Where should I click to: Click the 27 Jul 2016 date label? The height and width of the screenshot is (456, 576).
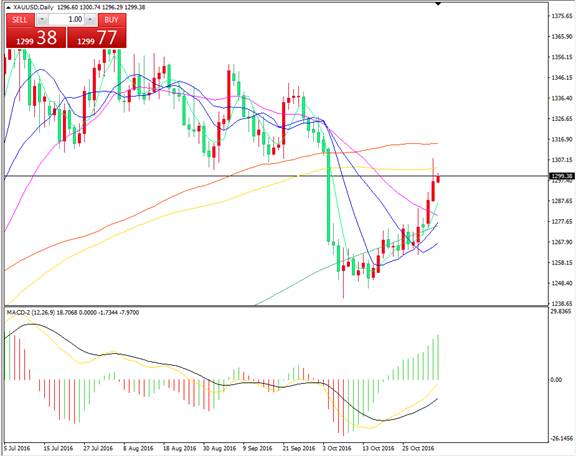click(x=98, y=449)
